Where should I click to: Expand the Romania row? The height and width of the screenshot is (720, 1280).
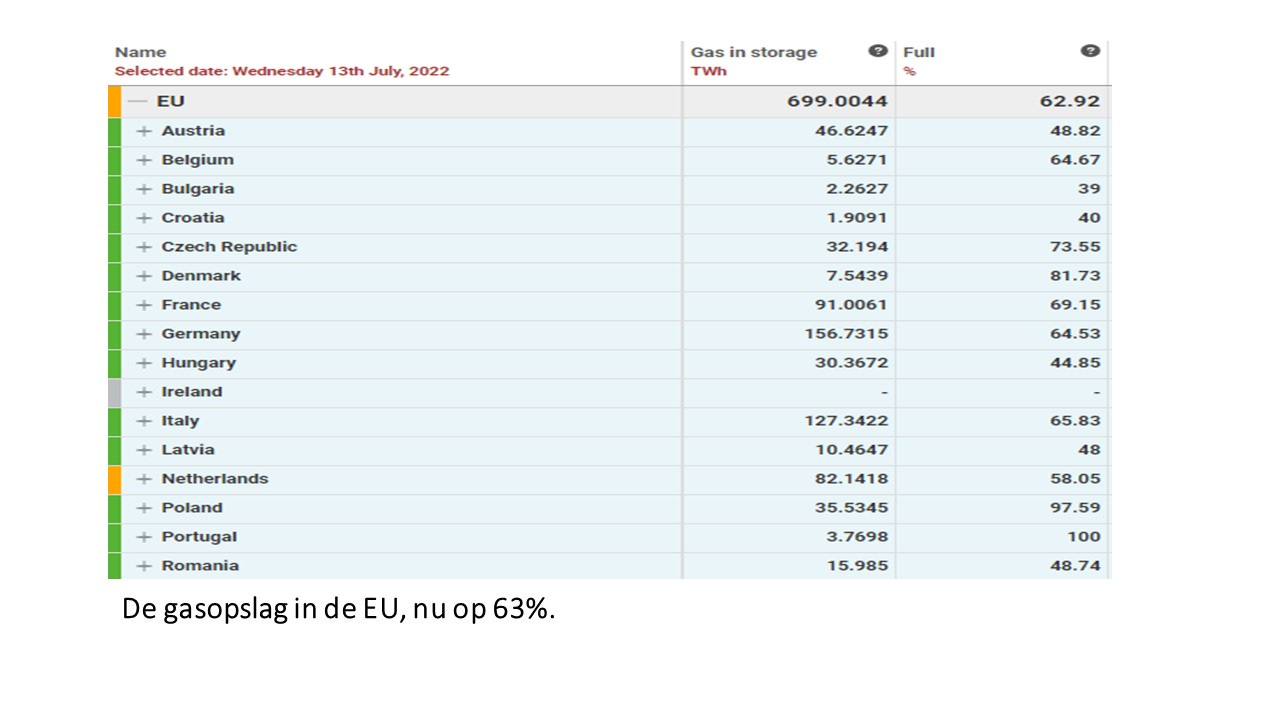point(144,566)
